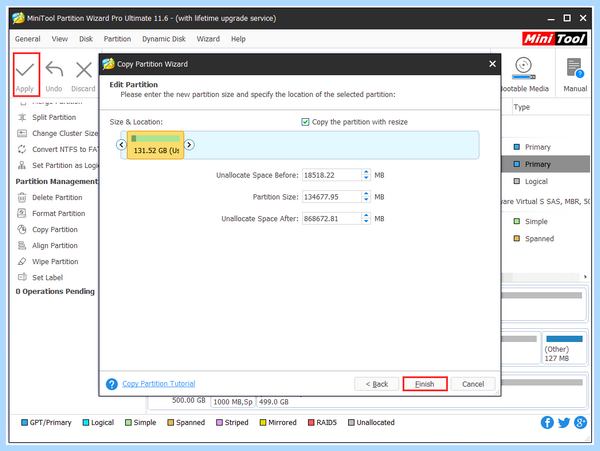Open the General menu

pyautogui.click(x=28, y=39)
